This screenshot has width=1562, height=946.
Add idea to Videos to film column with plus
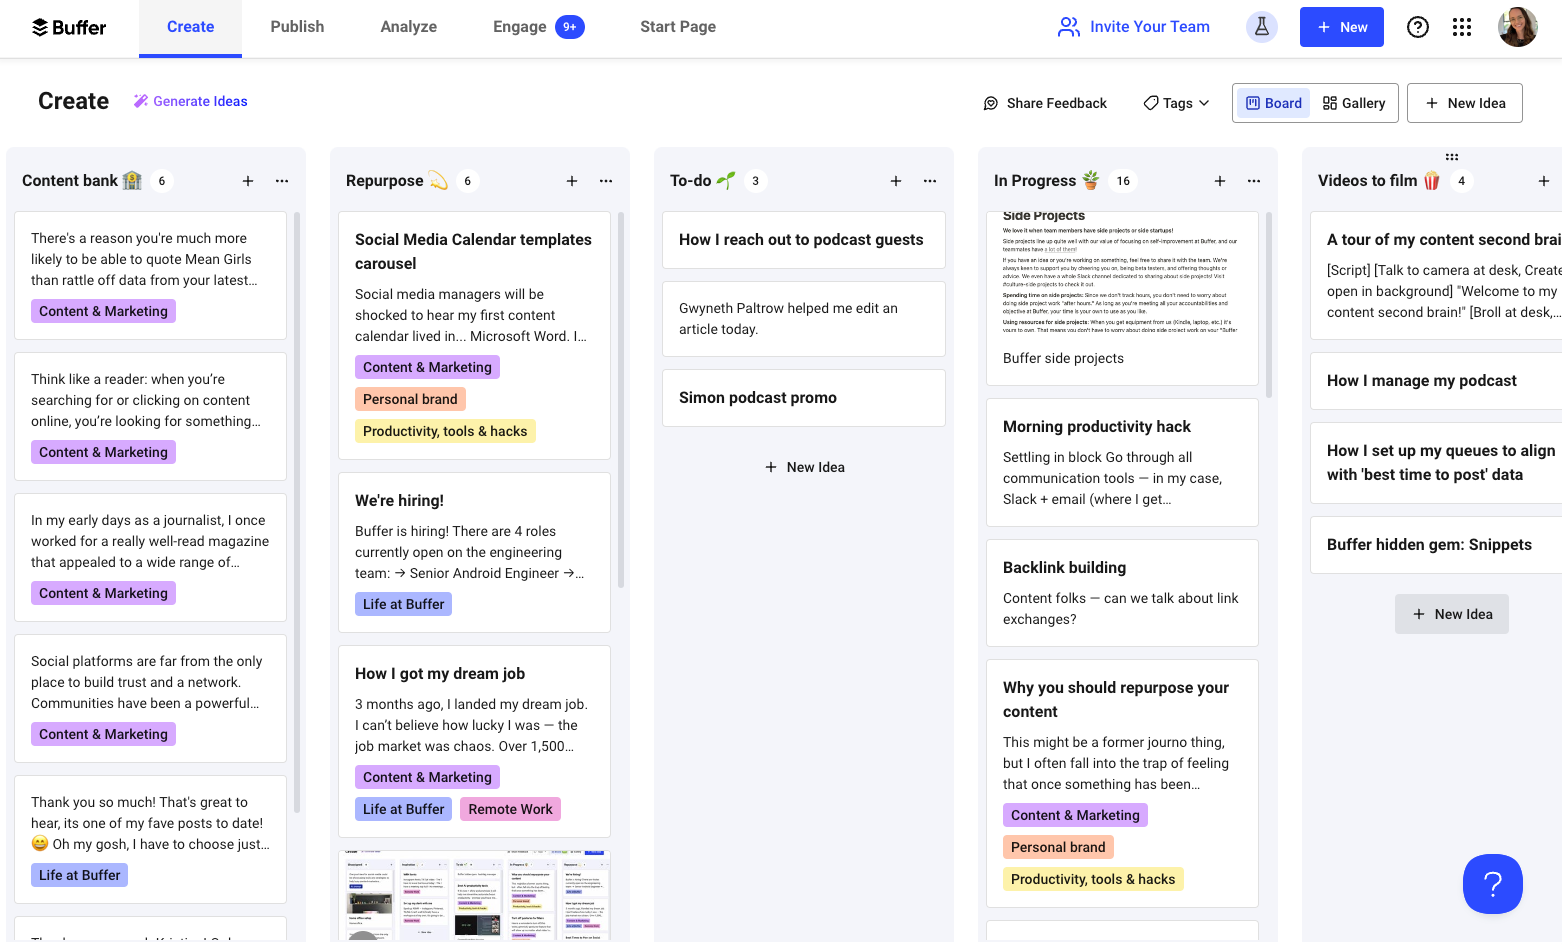click(1544, 181)
